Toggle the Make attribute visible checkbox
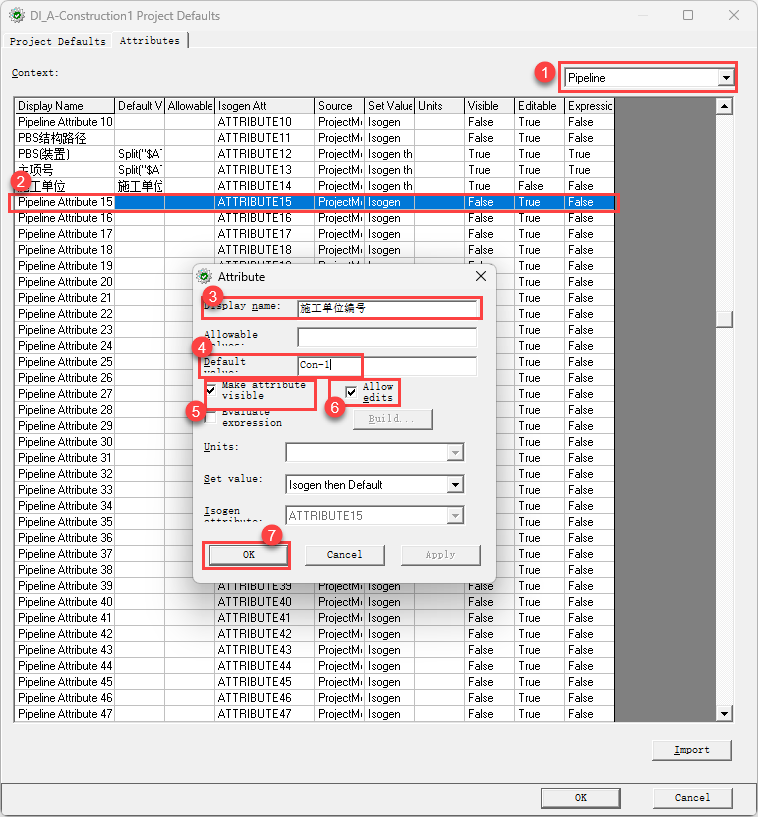 click(211, 389)
